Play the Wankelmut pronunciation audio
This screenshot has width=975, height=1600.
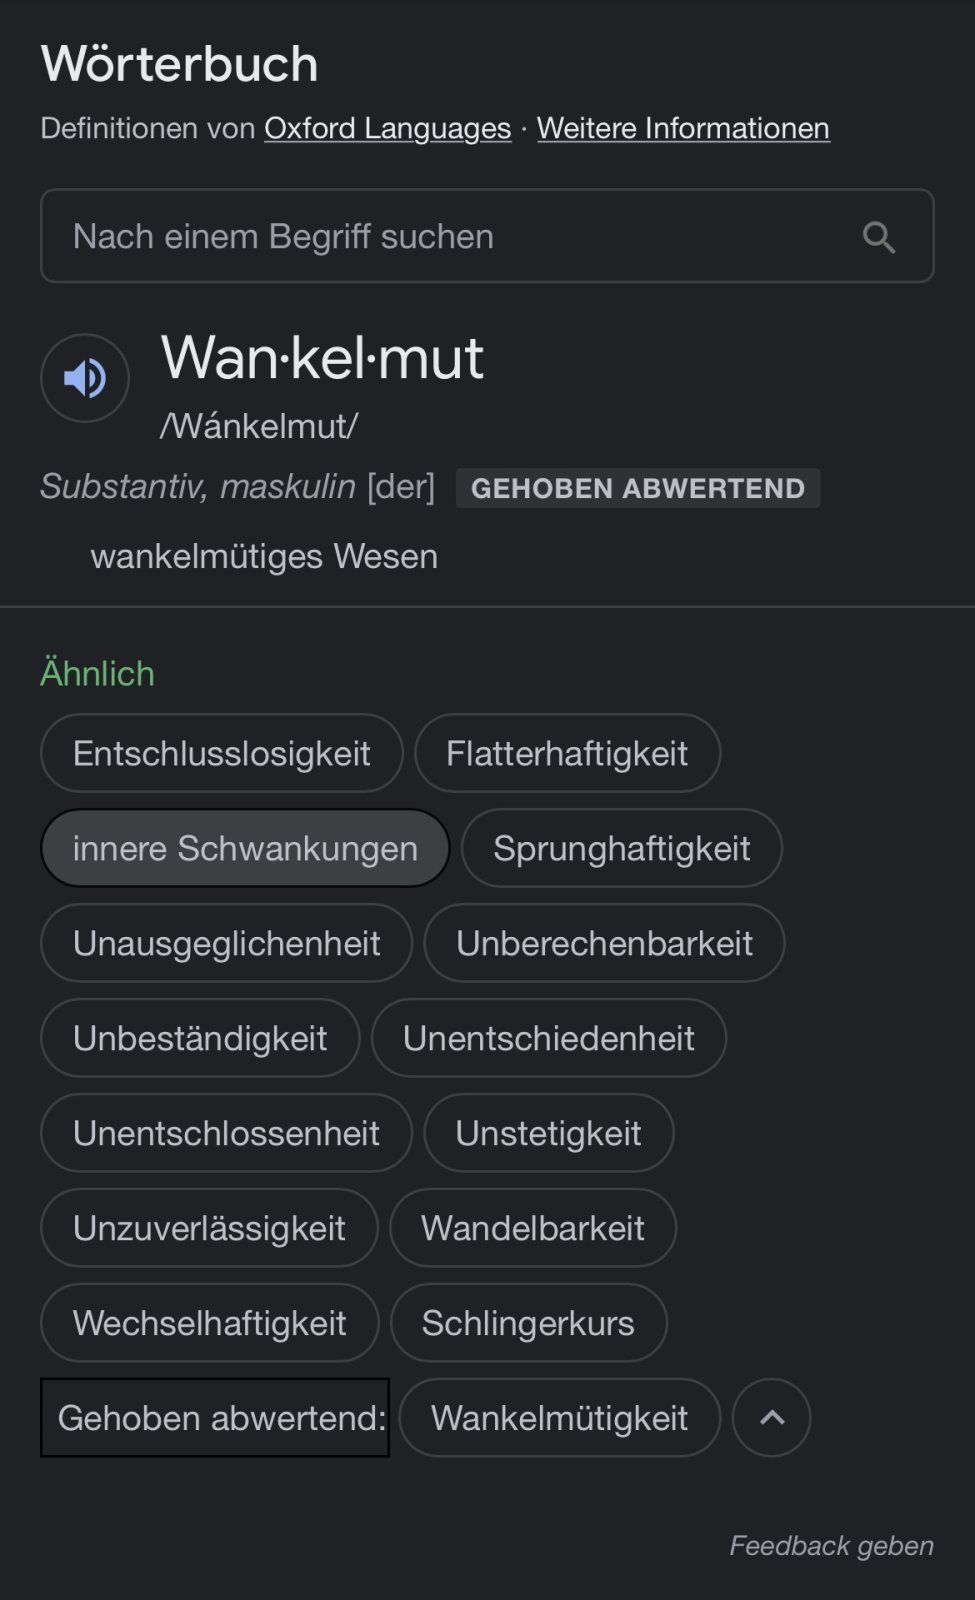(85, 378)
